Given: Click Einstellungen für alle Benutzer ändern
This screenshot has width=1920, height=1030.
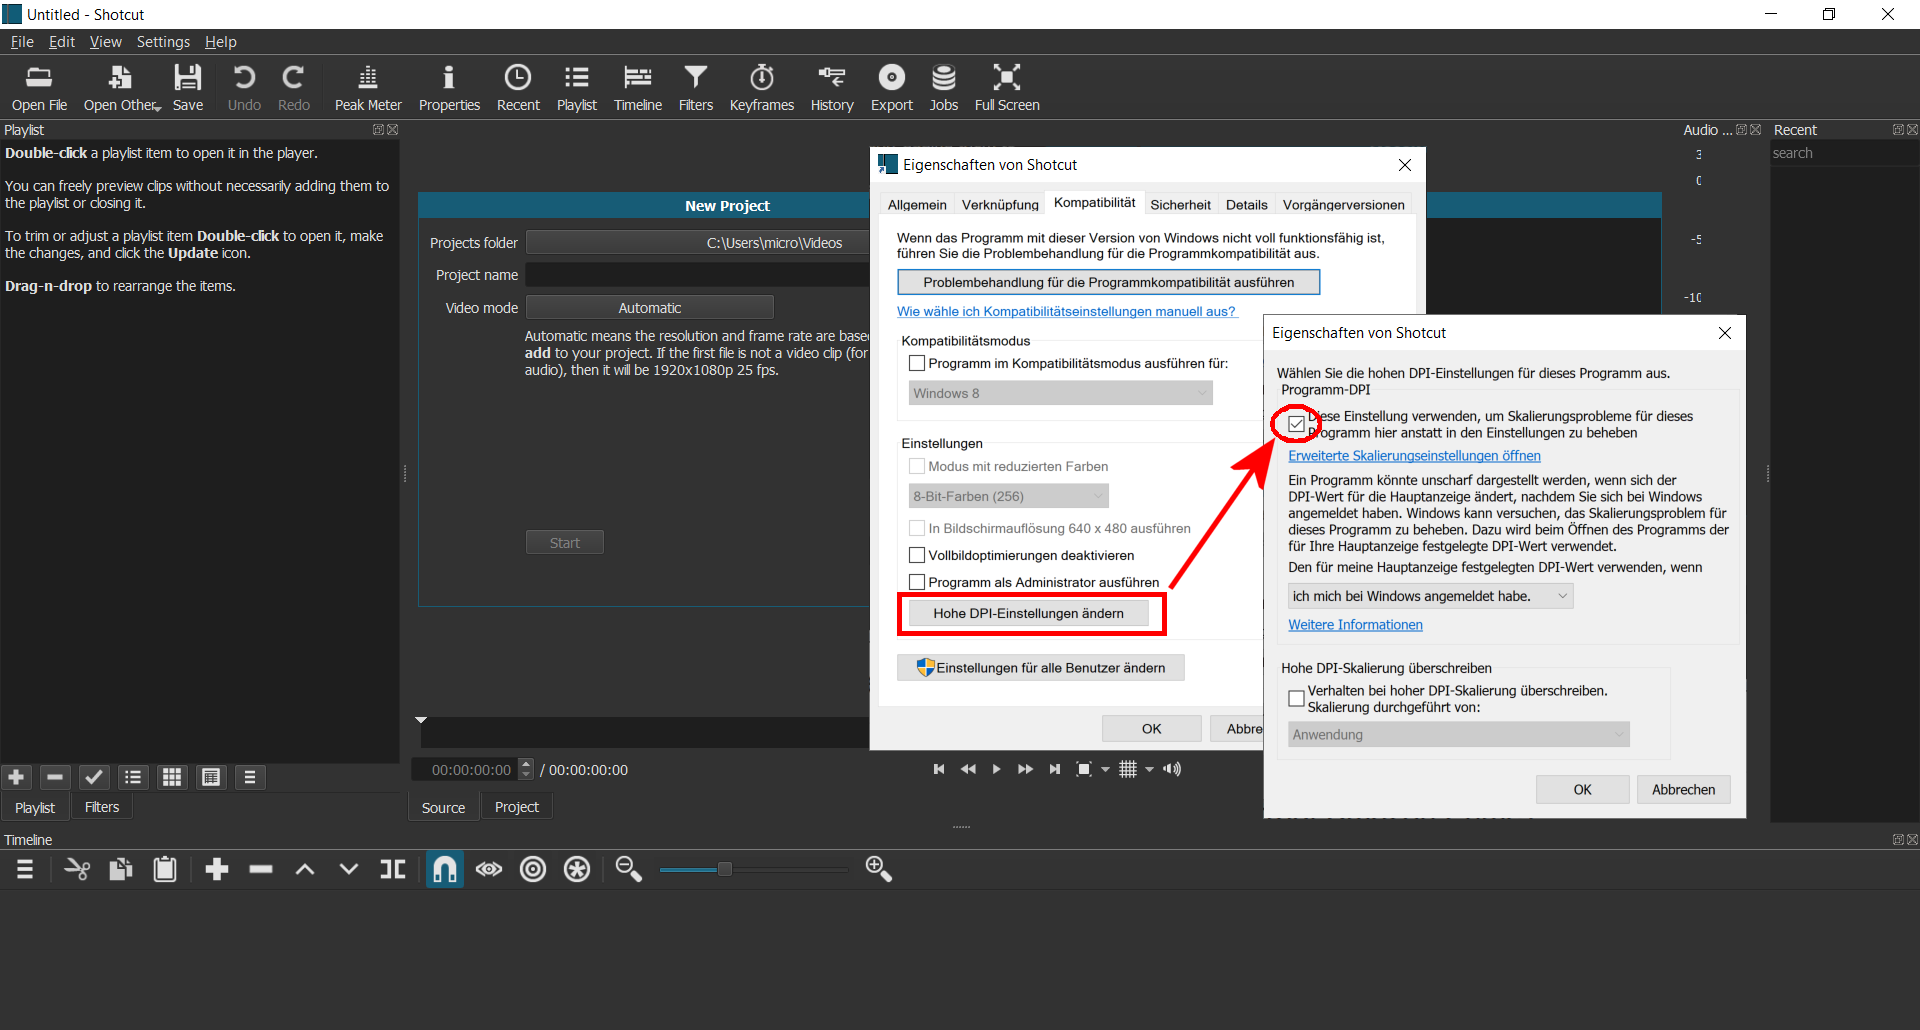Looking at the screenshot, I should pos(1041,668).
